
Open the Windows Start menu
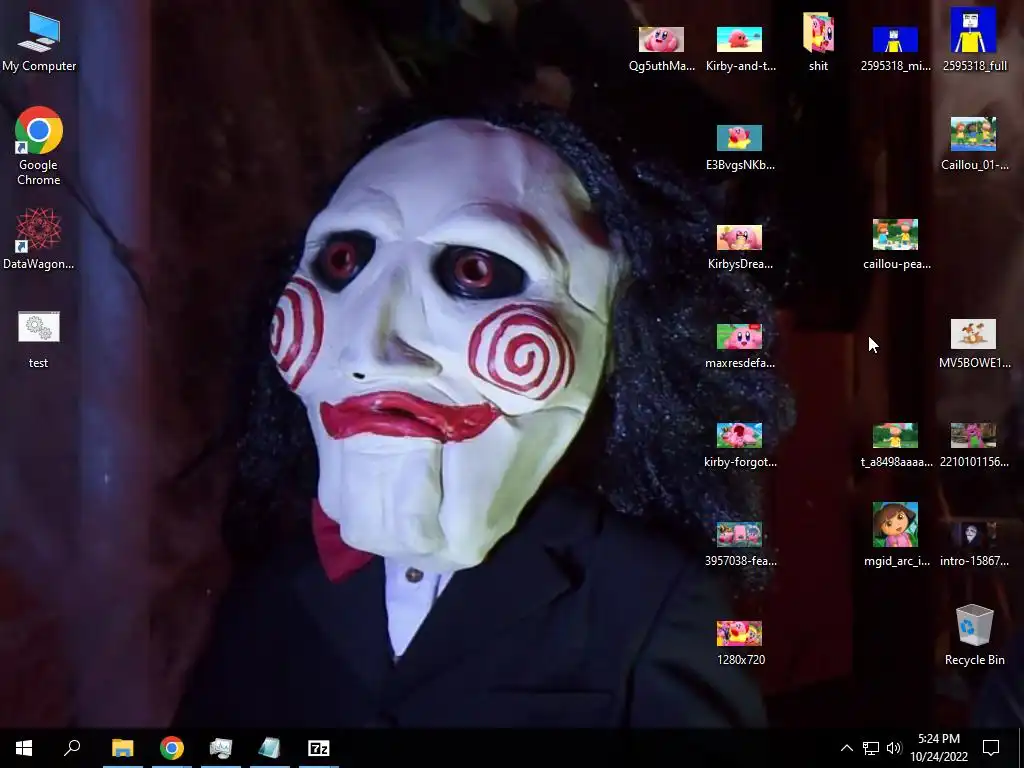tap(24, 748)
